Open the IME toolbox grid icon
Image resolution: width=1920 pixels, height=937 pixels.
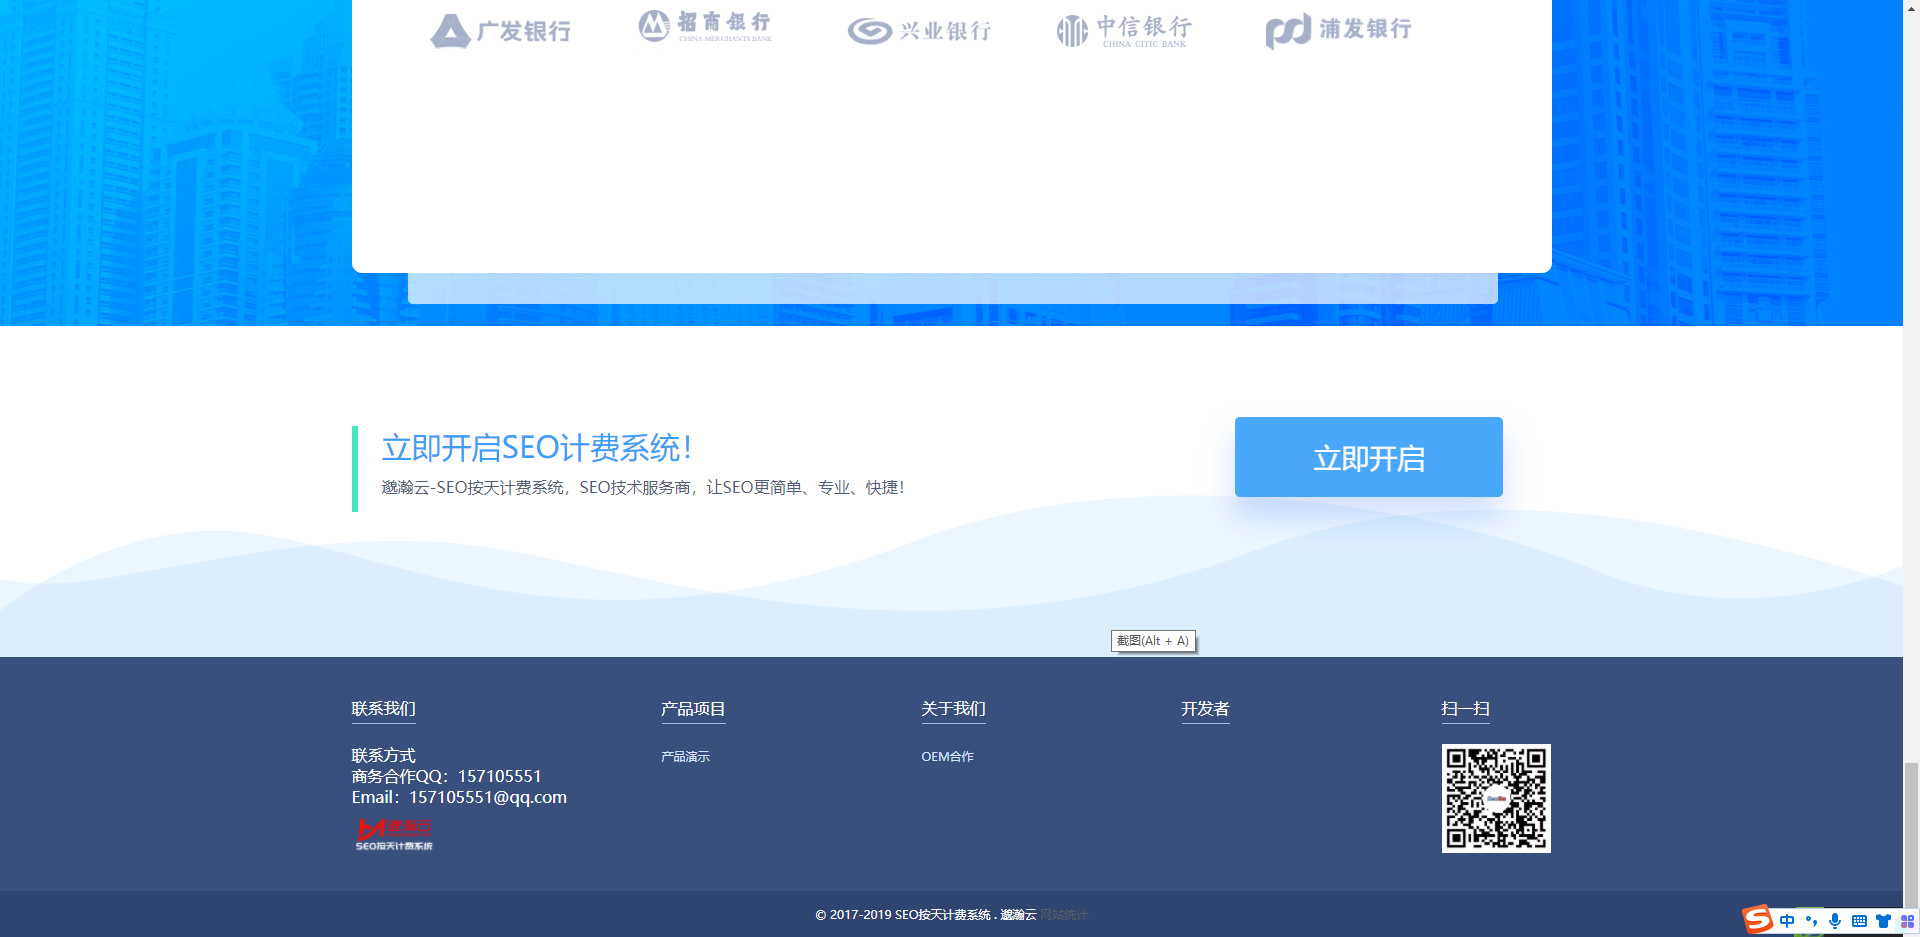point(1907,921)
